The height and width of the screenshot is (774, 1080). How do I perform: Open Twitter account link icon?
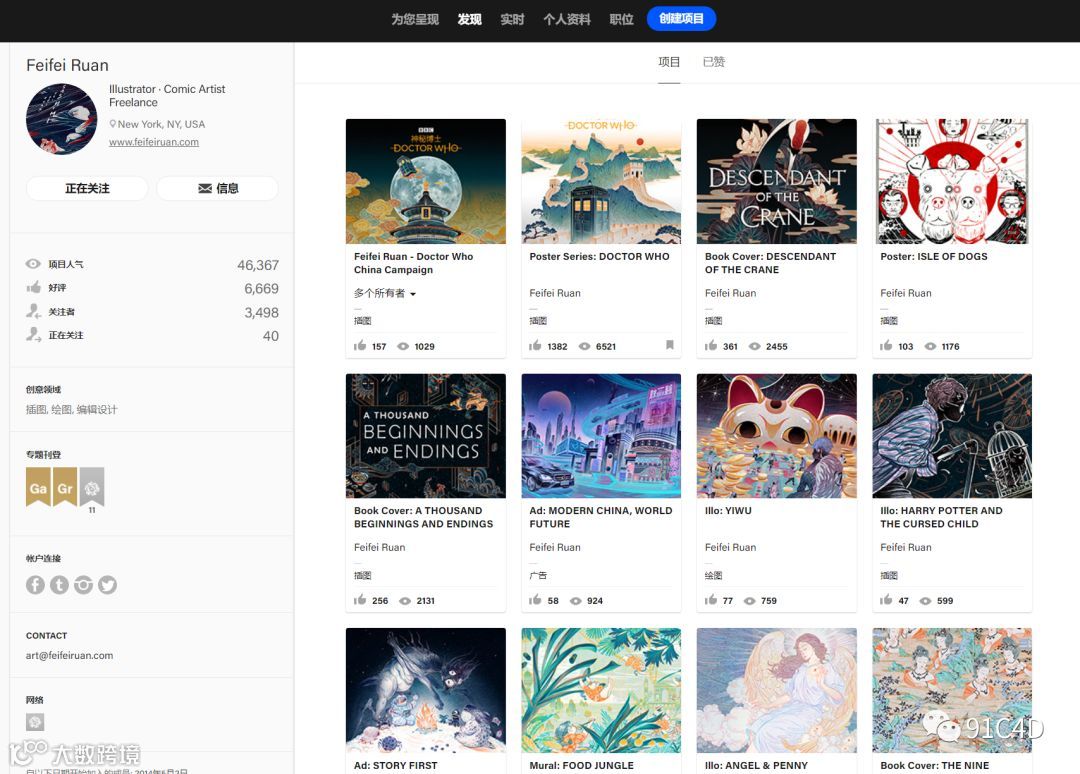(107, 585)
